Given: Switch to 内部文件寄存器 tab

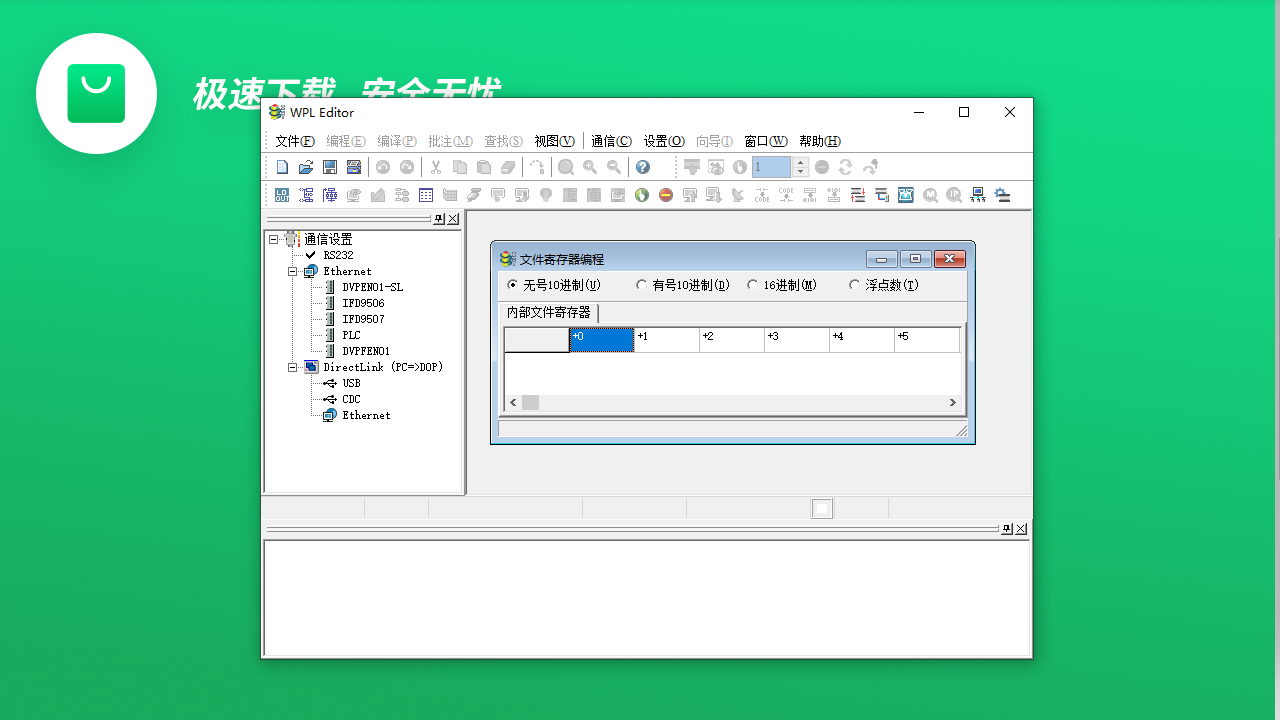Looking at the screenshot, I should 549,312.
